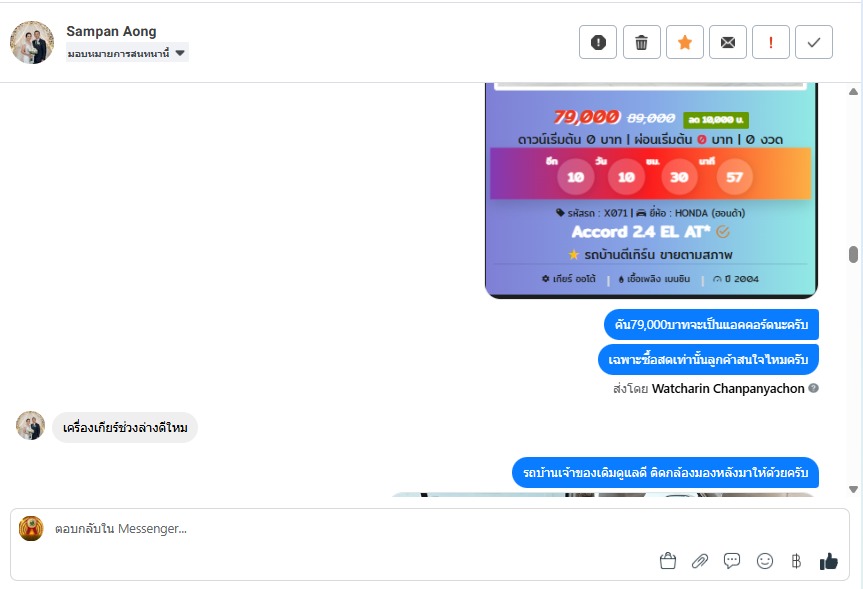
Task: Open saved replies speech bubble icon
Action: point(731,561)
